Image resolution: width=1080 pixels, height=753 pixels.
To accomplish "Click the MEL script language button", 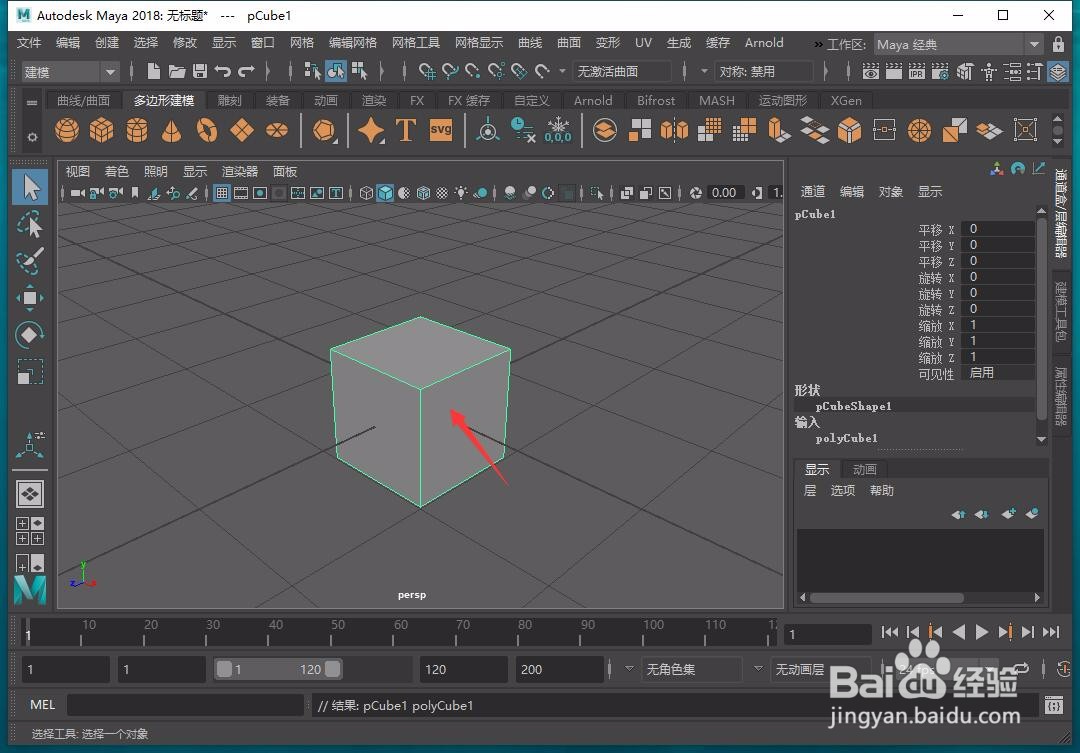I will coord(42,705).
